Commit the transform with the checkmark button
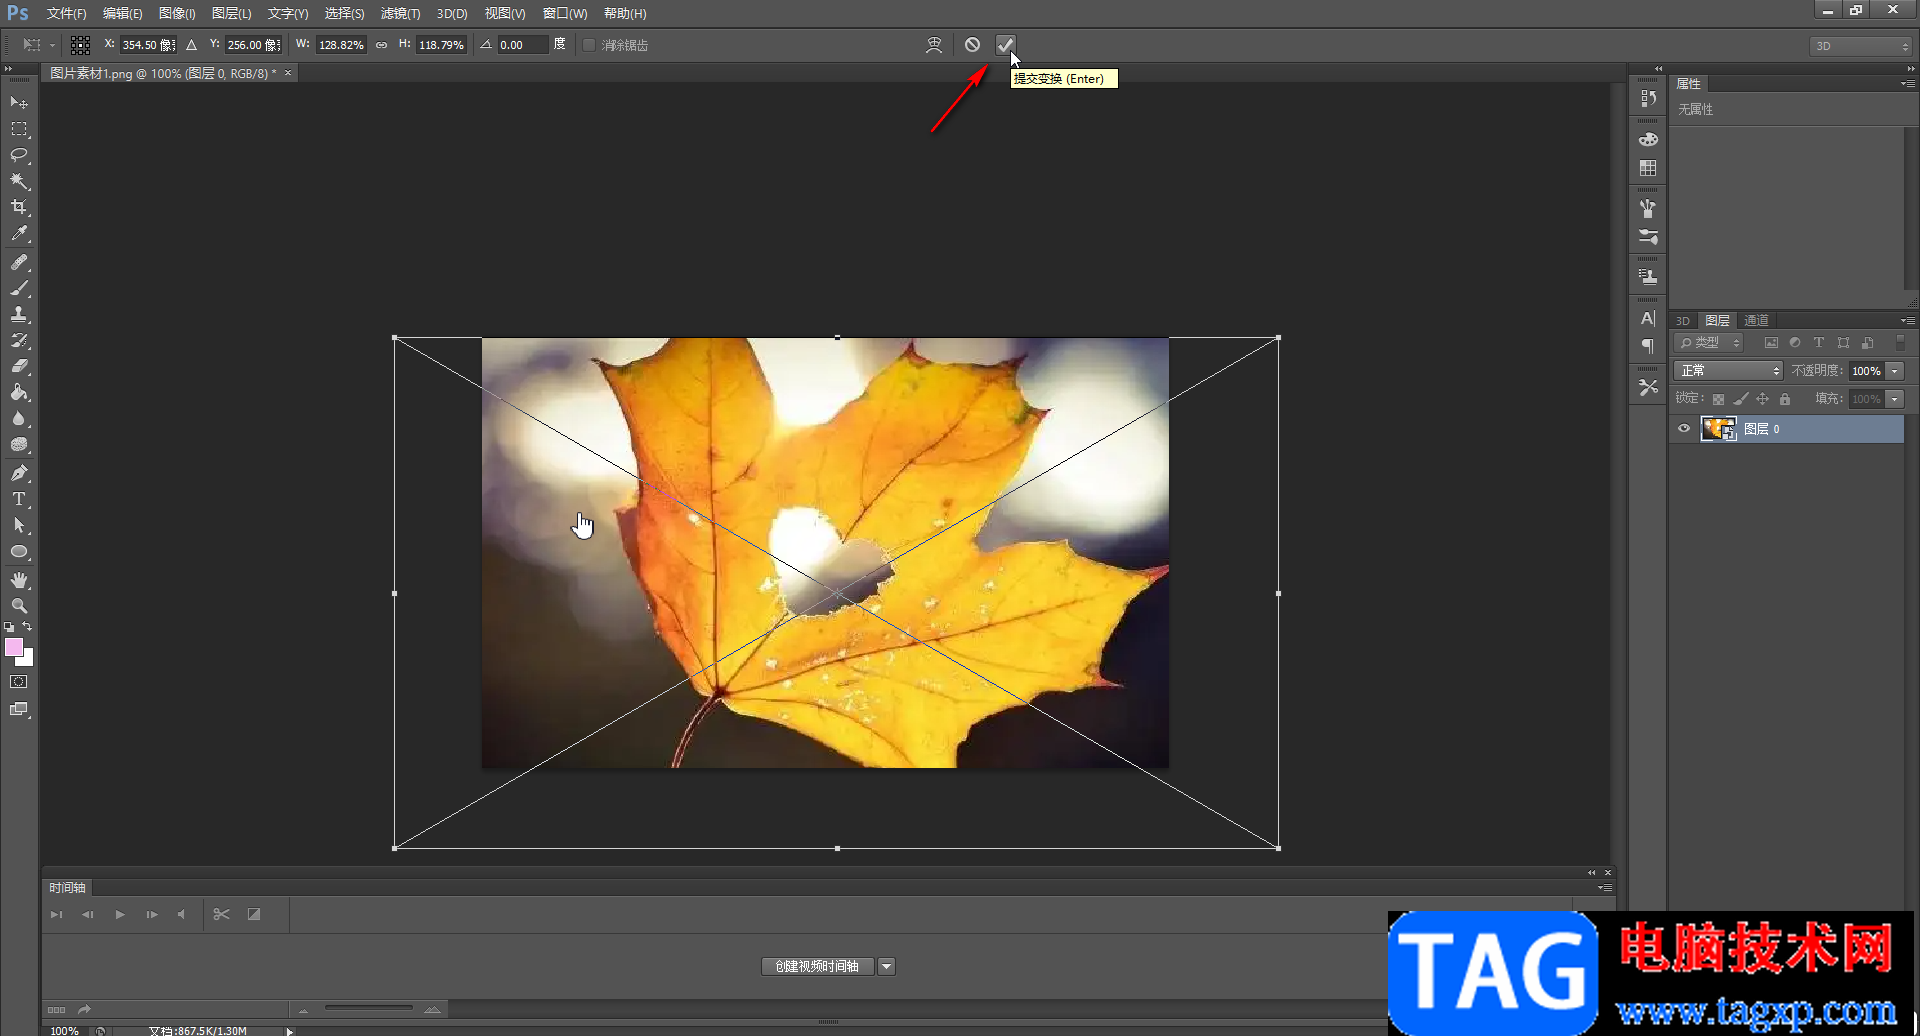 click(x=1005, y=45)
